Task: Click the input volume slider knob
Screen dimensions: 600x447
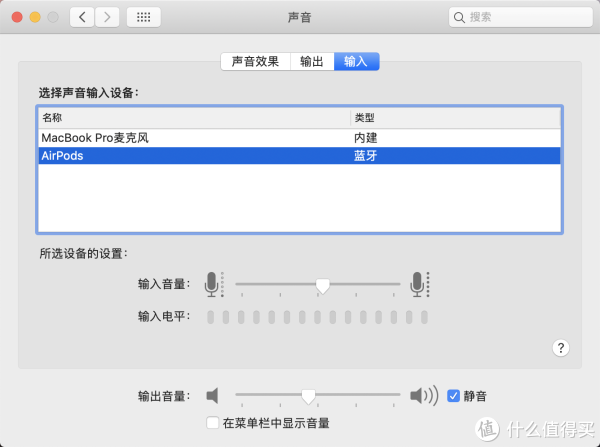Action: (x=322, y=285)
